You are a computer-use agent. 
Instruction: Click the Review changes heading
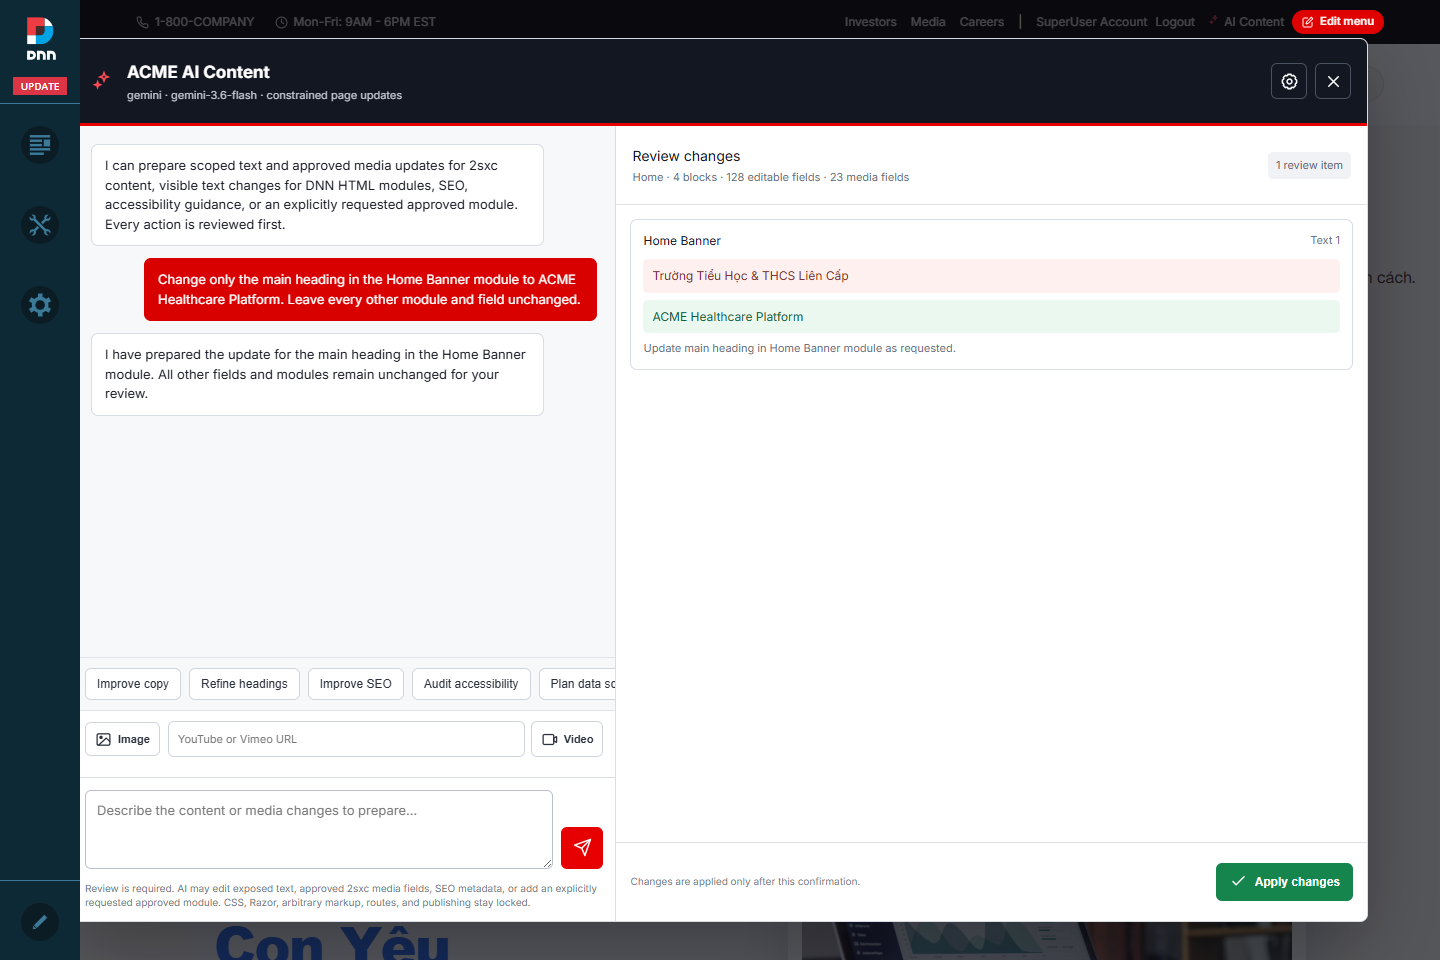[x=686, y=156]
